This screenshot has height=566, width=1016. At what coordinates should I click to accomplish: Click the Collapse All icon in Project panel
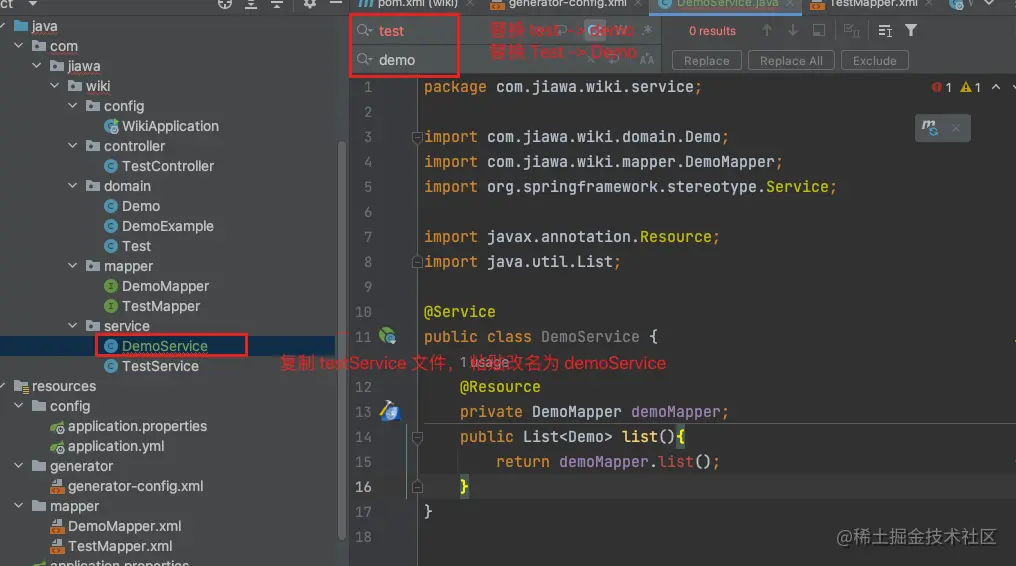point(277,4)
